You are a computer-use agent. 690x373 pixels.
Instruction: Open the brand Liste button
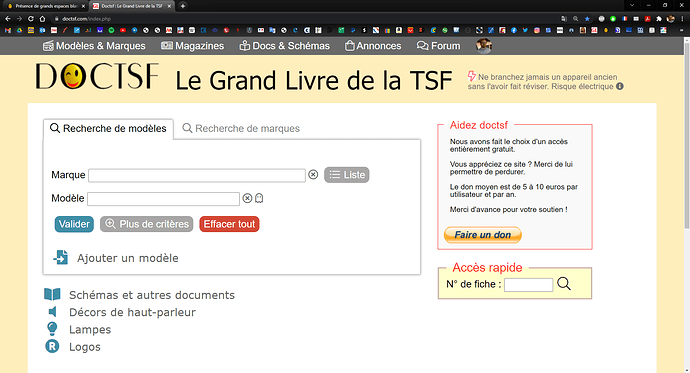(x=347, y=175)
